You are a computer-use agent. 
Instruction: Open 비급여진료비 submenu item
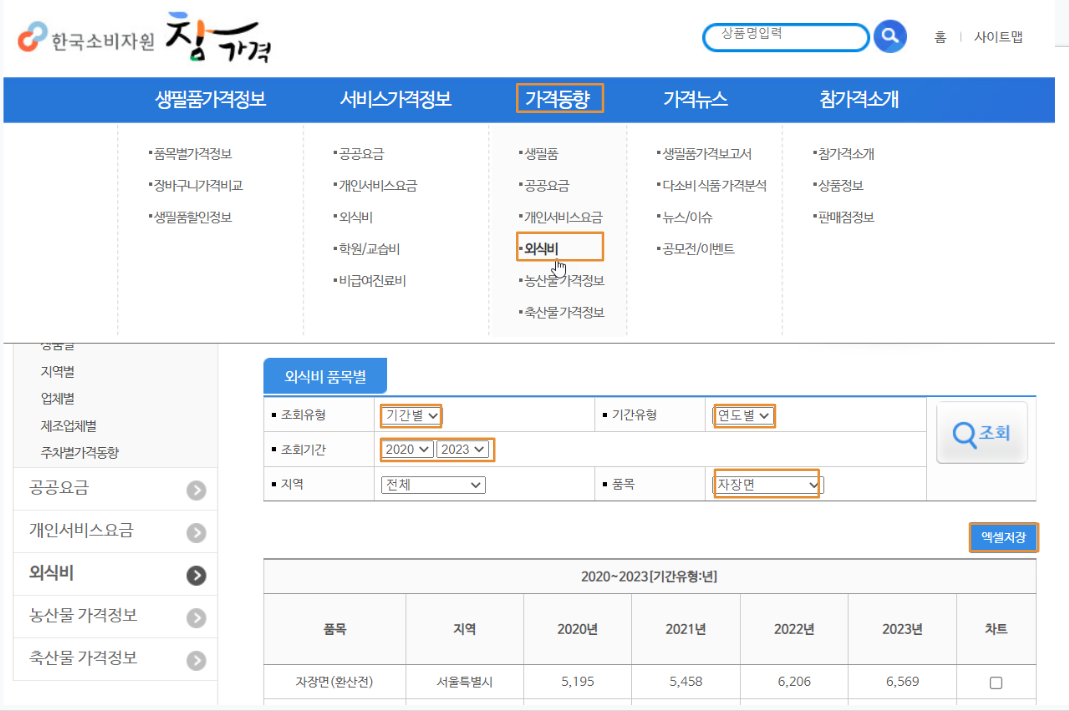coord(372,281)
